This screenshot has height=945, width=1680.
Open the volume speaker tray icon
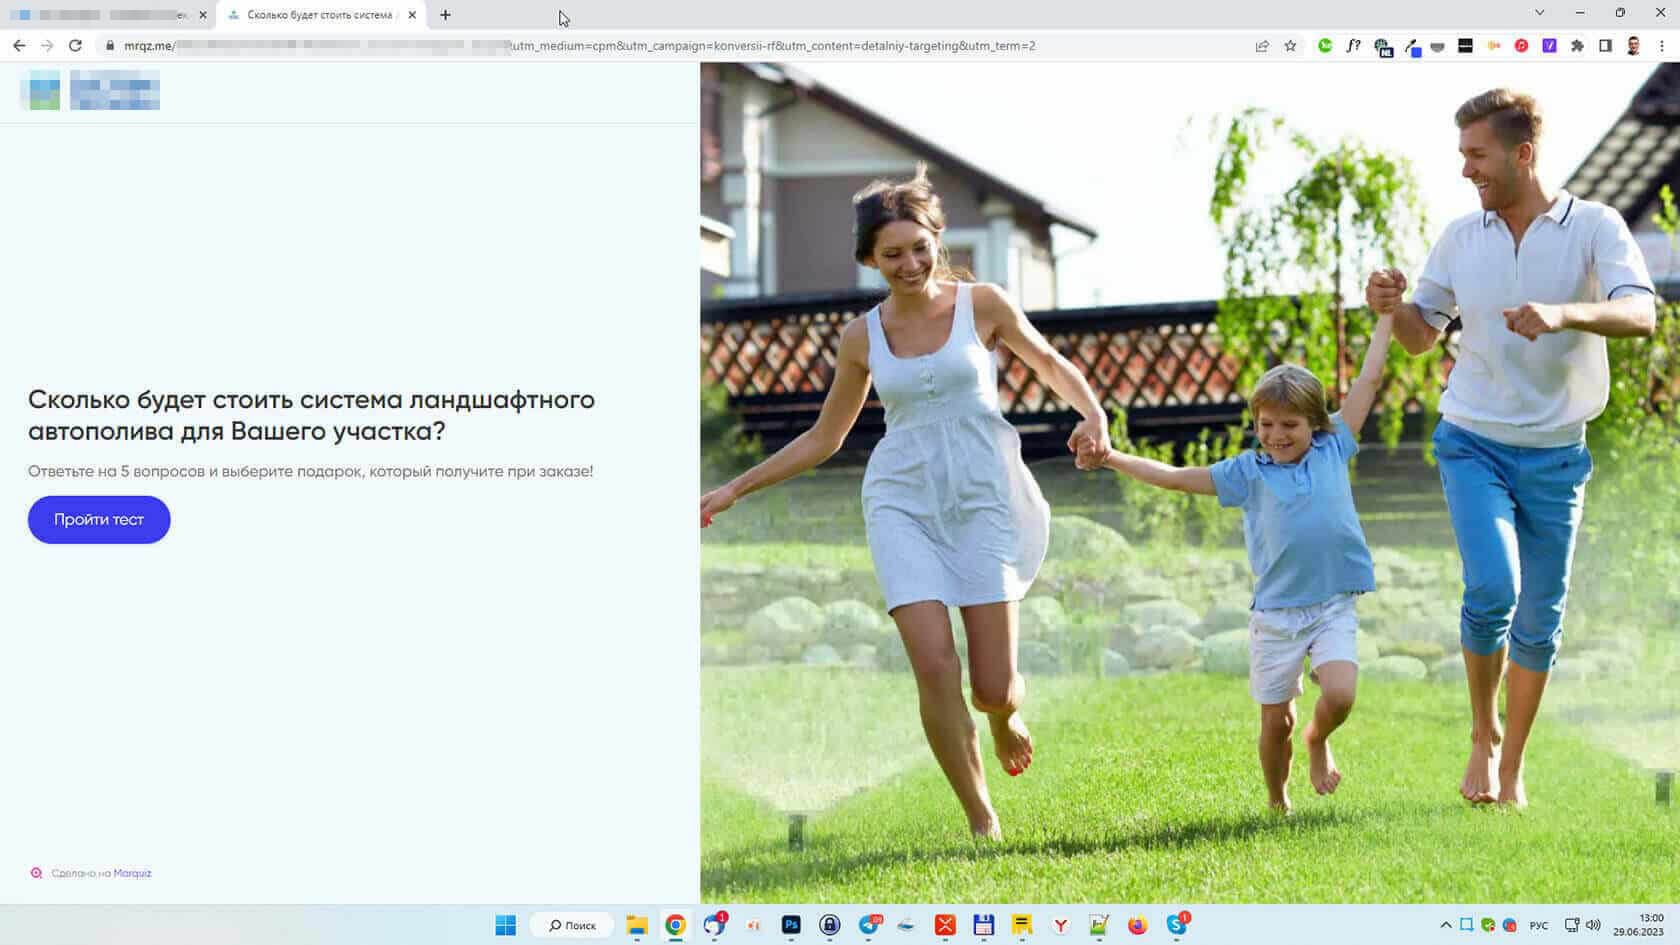[1593, 925]
